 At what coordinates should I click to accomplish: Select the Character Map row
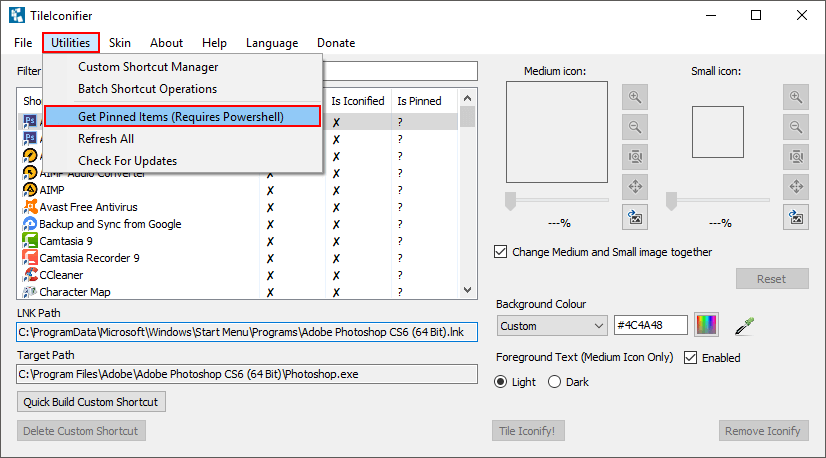click(240, 291)
